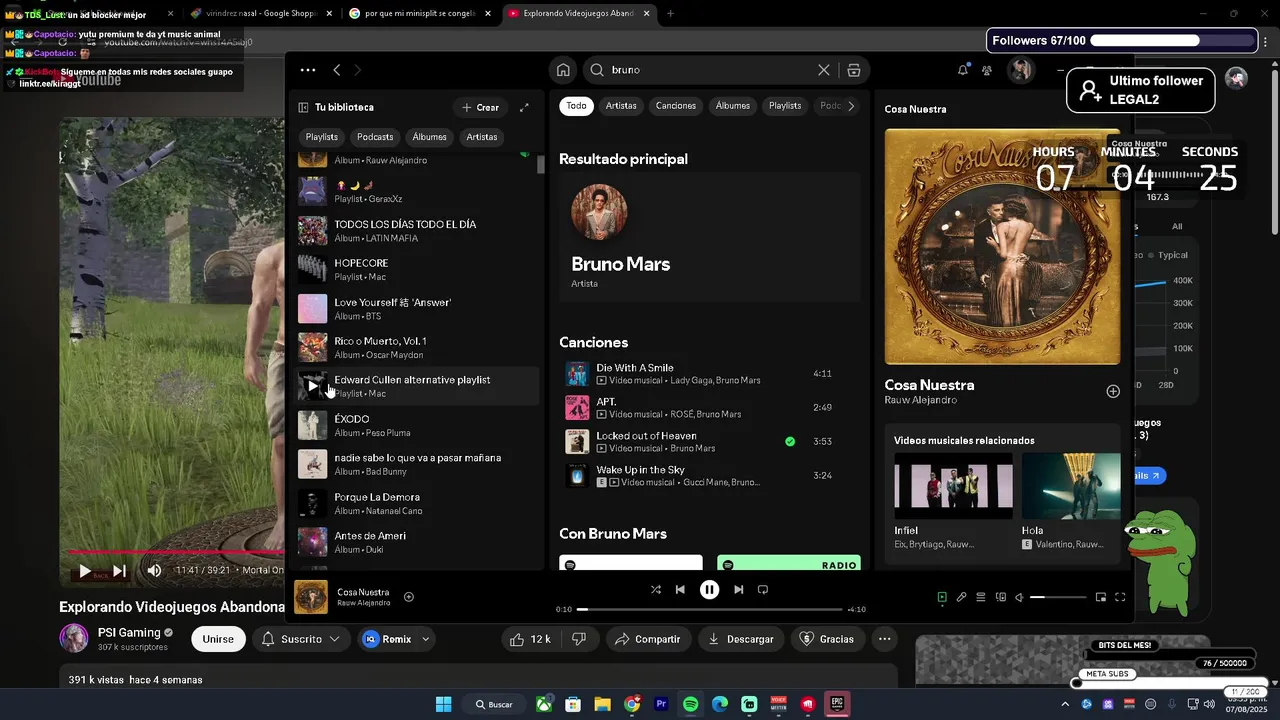
Task: Skip to previous track in Spotify
Action: click(680, 590)
